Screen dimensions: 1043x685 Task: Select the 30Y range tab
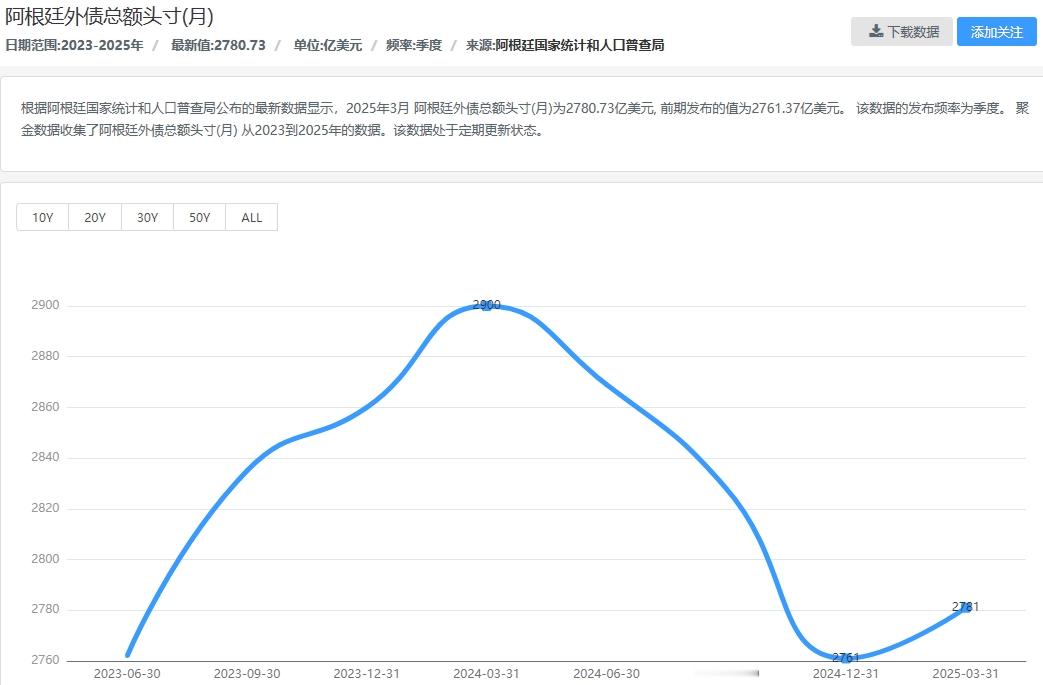point(147,217)
